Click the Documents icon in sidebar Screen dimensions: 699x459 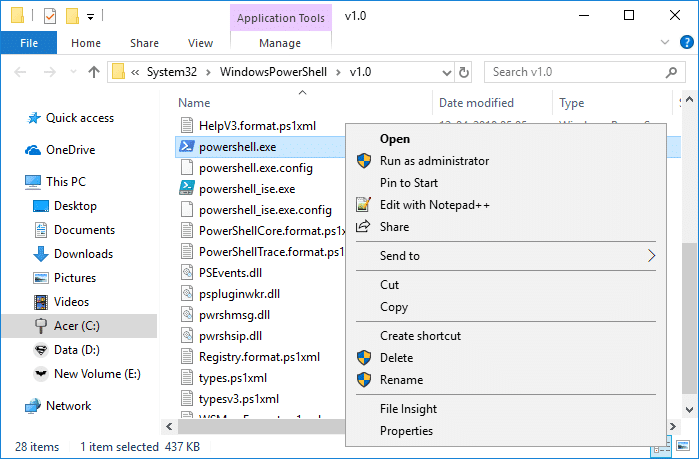pos(41,230)
